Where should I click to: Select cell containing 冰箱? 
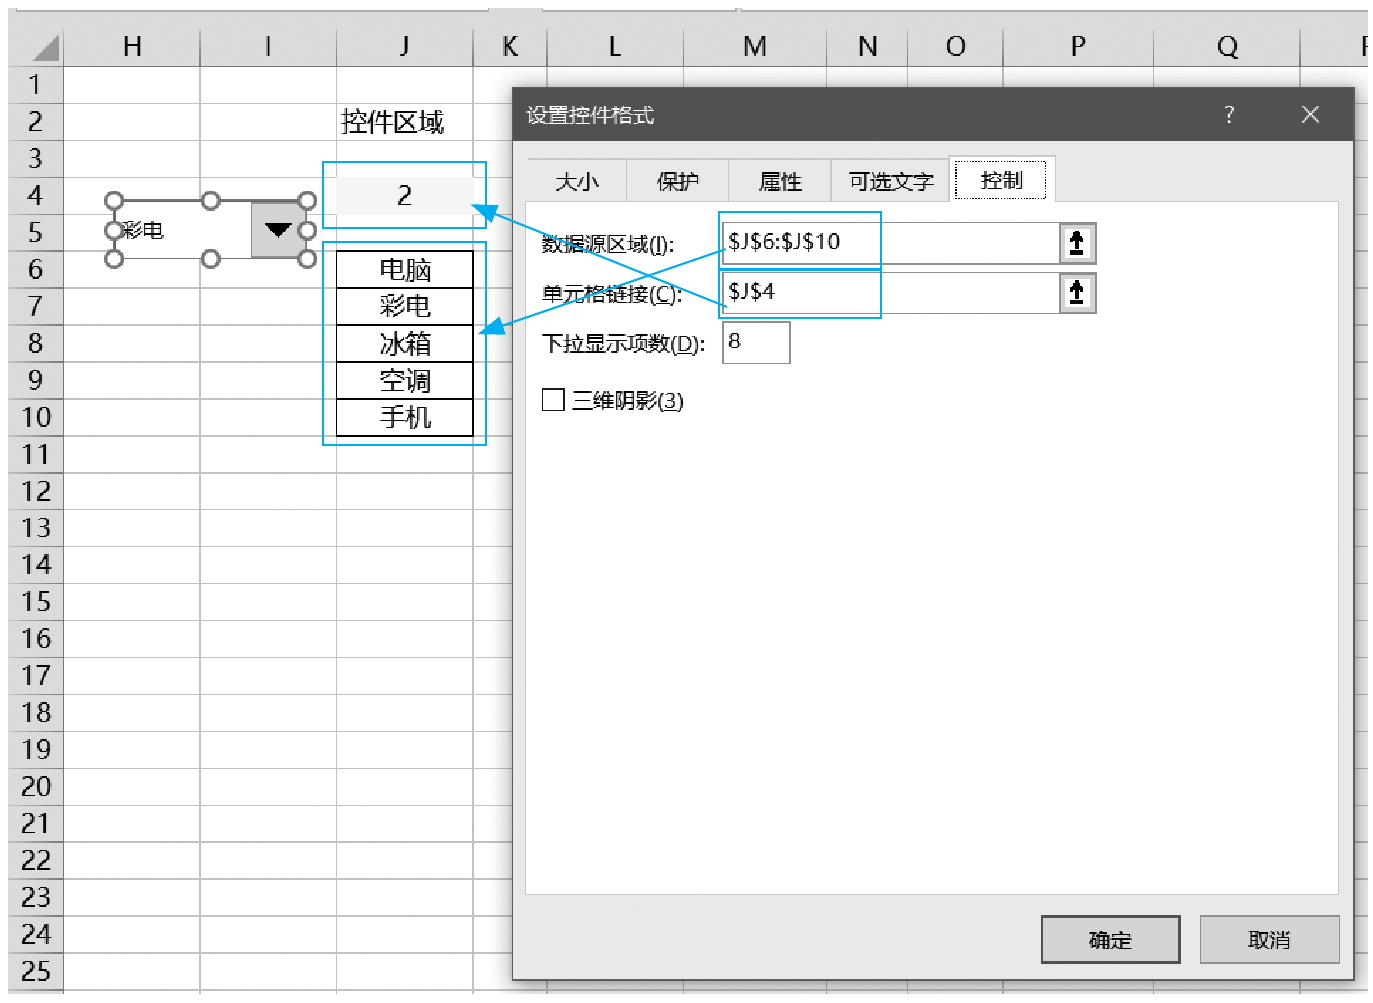pyautogui.click(x=404, y=343)
